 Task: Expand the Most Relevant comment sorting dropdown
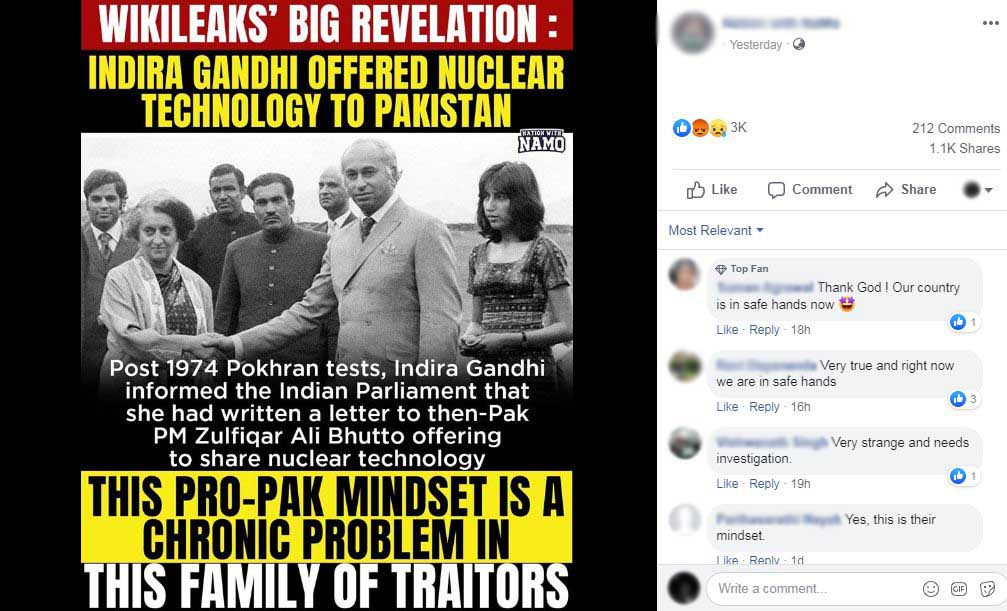(715, 230)
